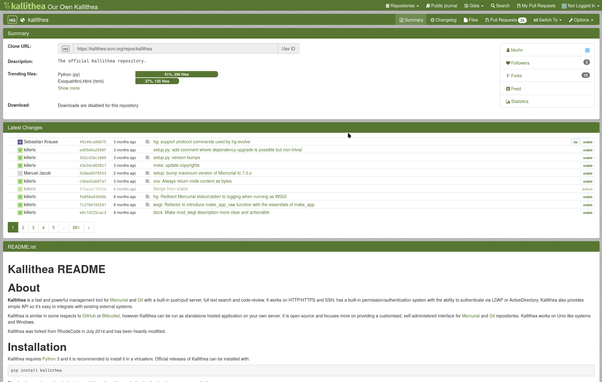Click comment icon on WSGI logging row
Screen dimensions: 602x382
point(147,197)
